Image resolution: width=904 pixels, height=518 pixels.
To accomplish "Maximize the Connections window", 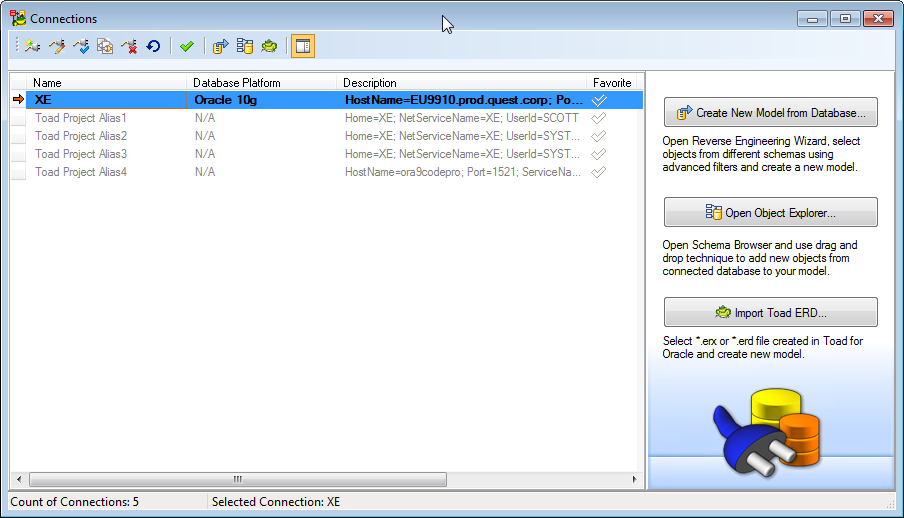I will point(845,18).
